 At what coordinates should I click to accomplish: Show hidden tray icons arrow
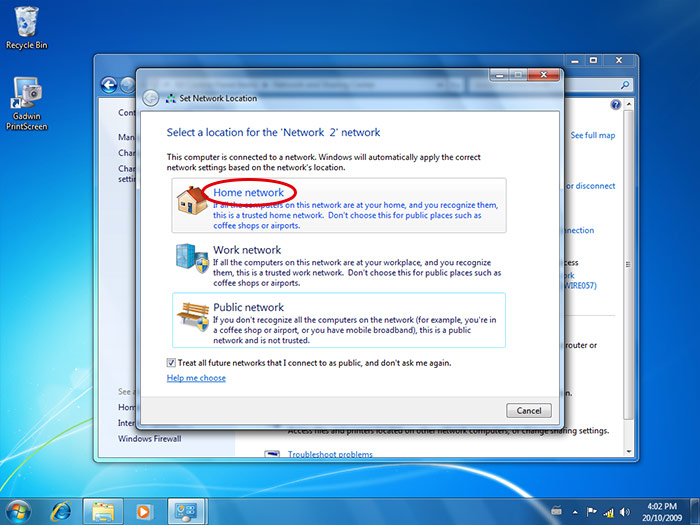click(x=575, y=512)
